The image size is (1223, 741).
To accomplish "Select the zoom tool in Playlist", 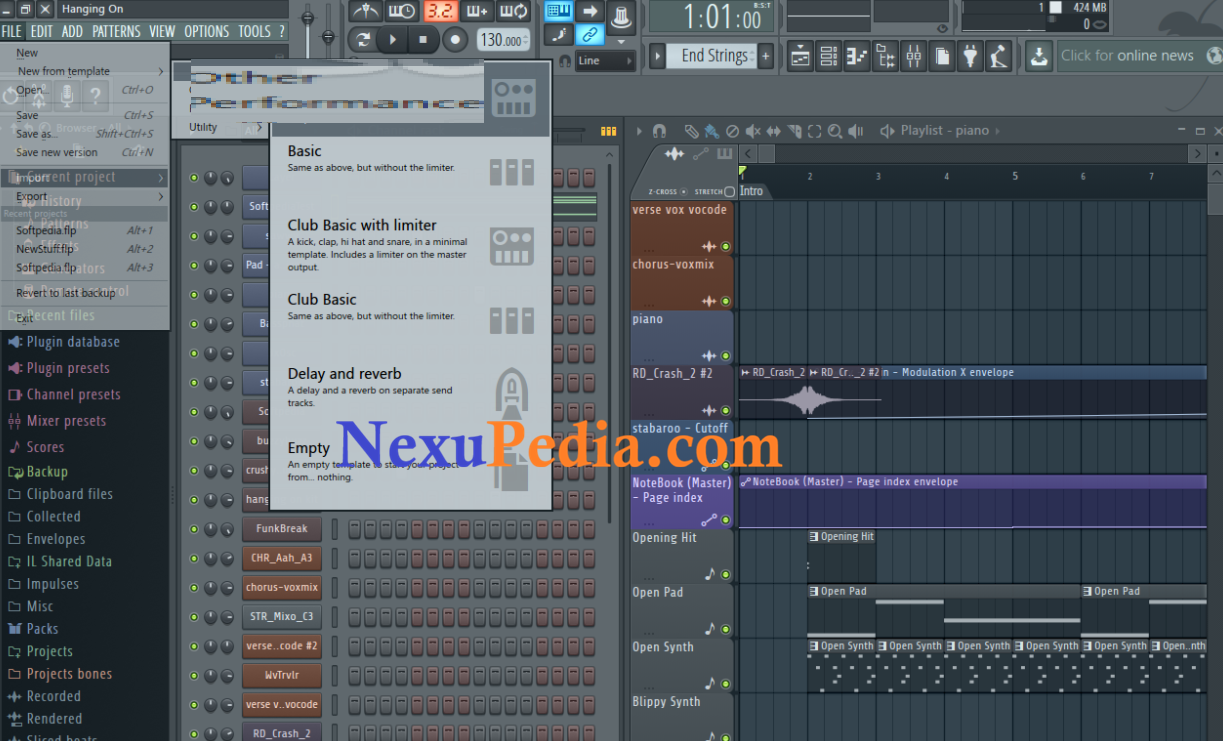I will pyautogui.click(x=835, y=131).
